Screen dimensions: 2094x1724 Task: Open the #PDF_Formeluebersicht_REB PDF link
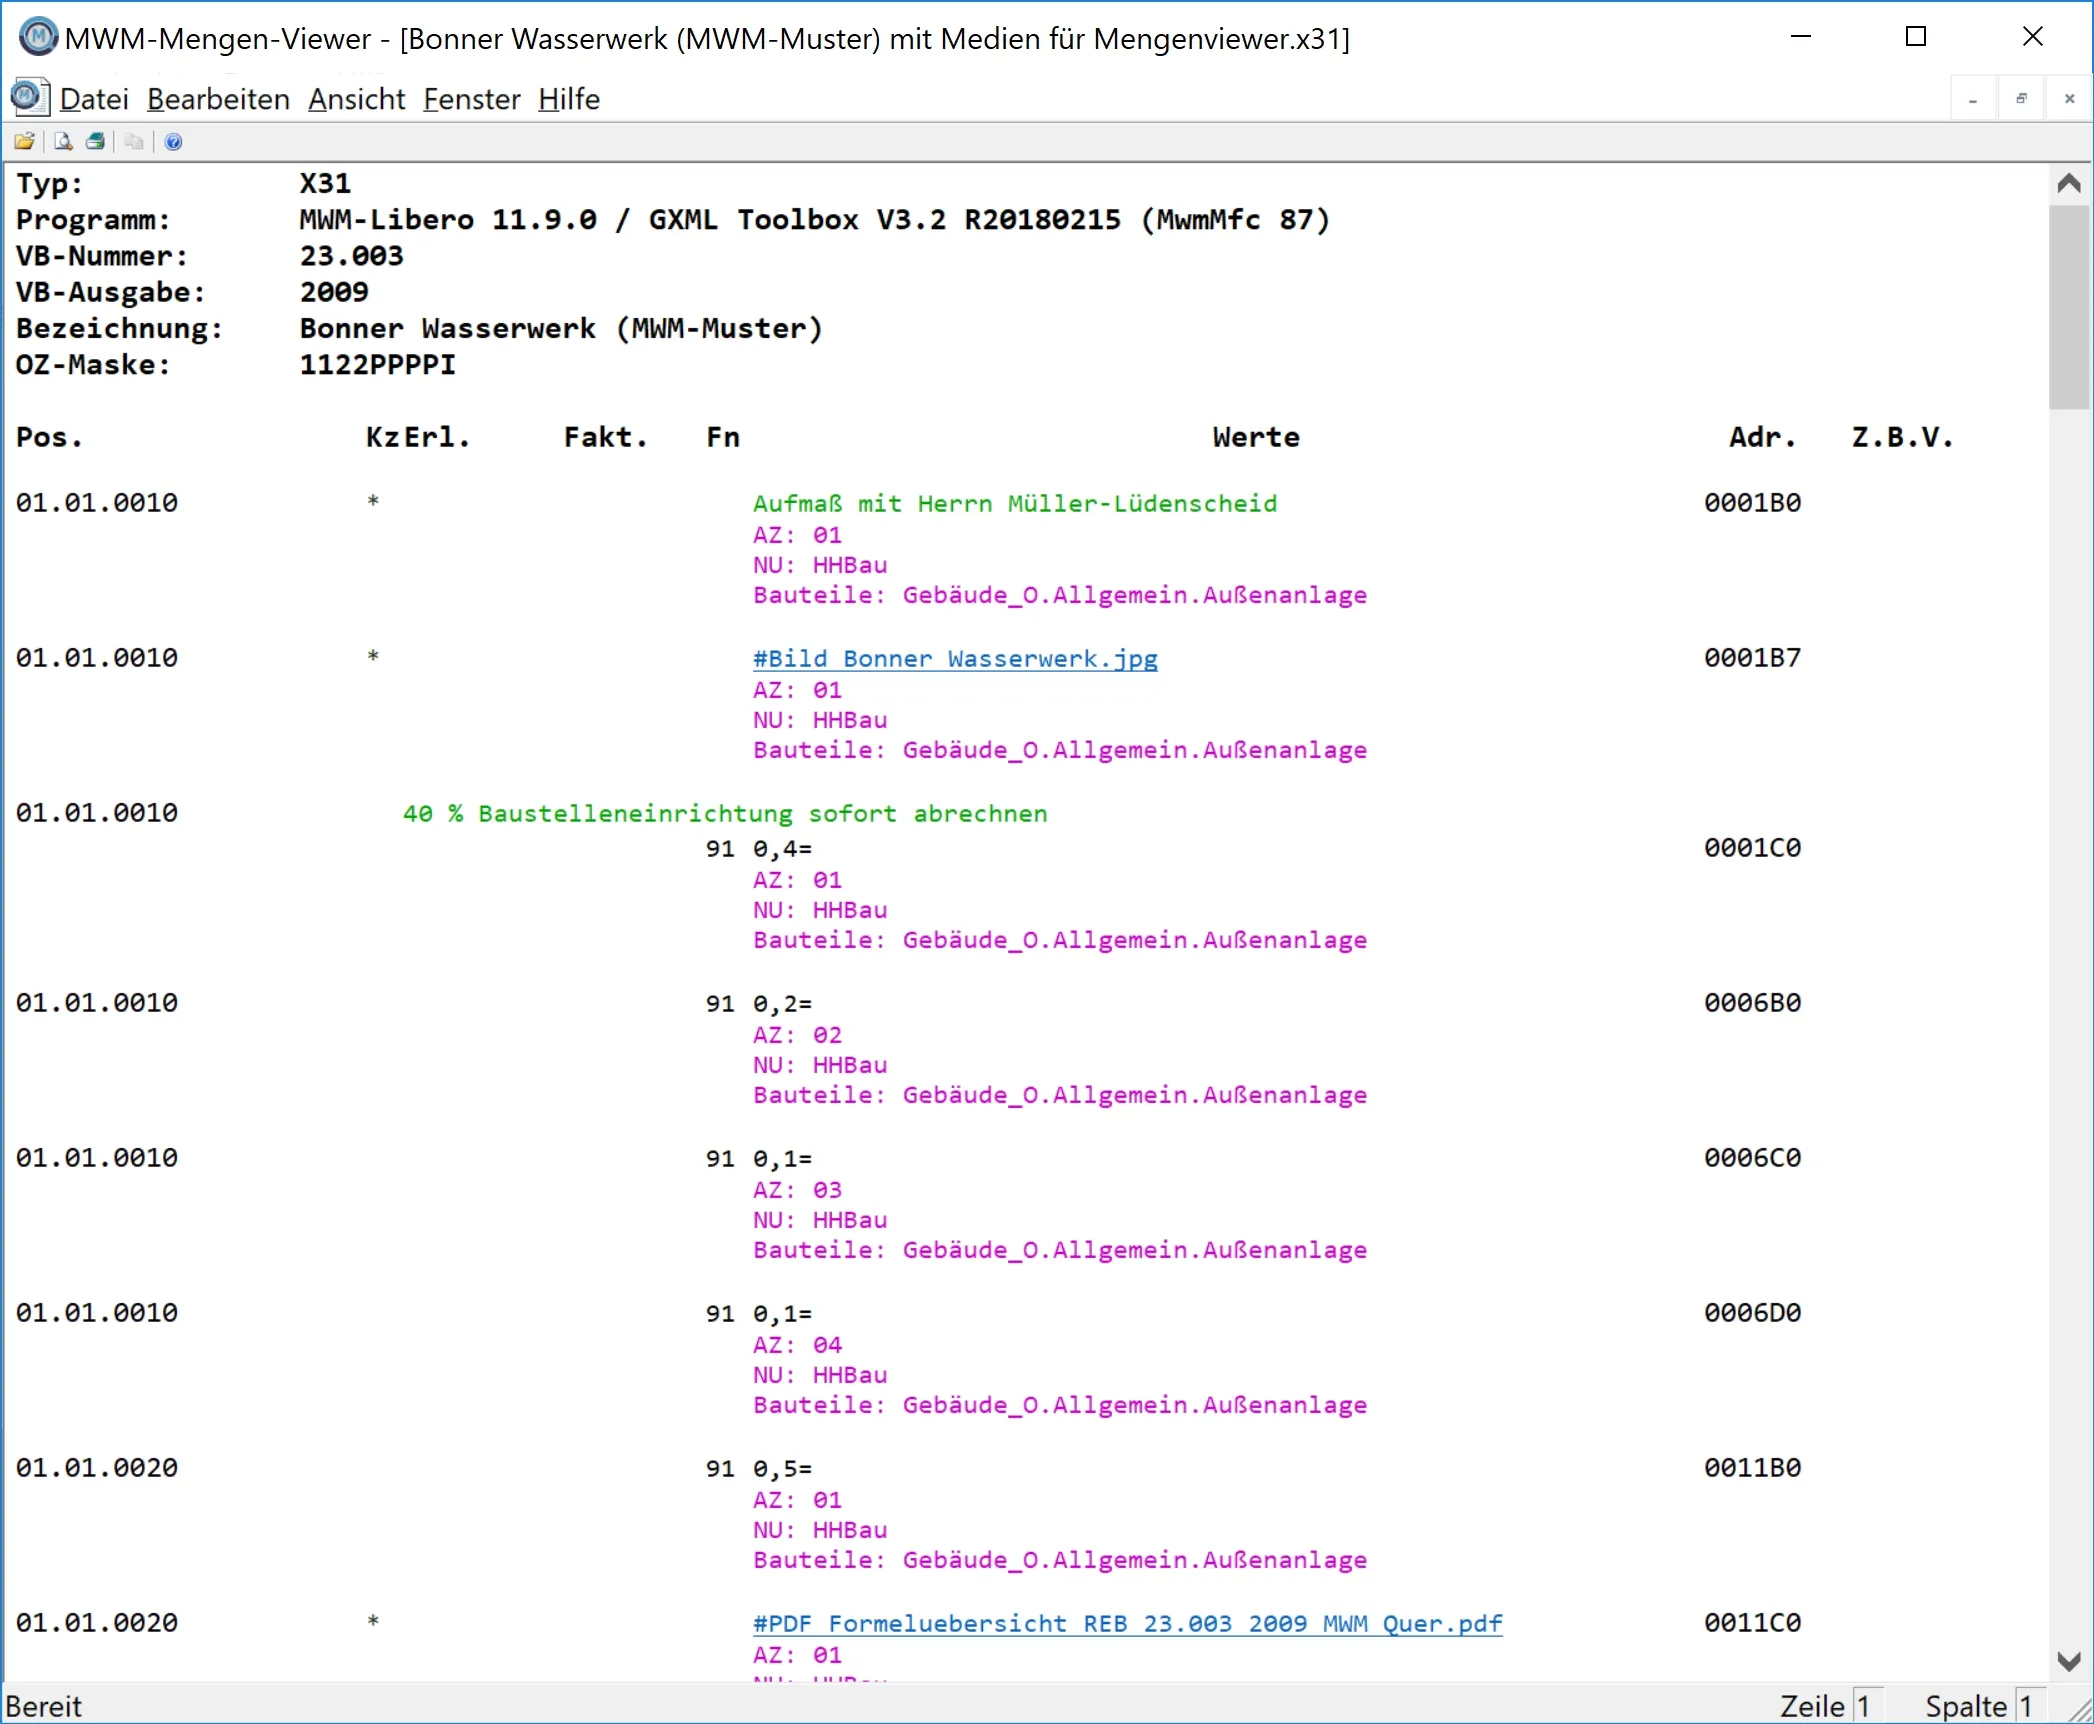(1127, 1623)
